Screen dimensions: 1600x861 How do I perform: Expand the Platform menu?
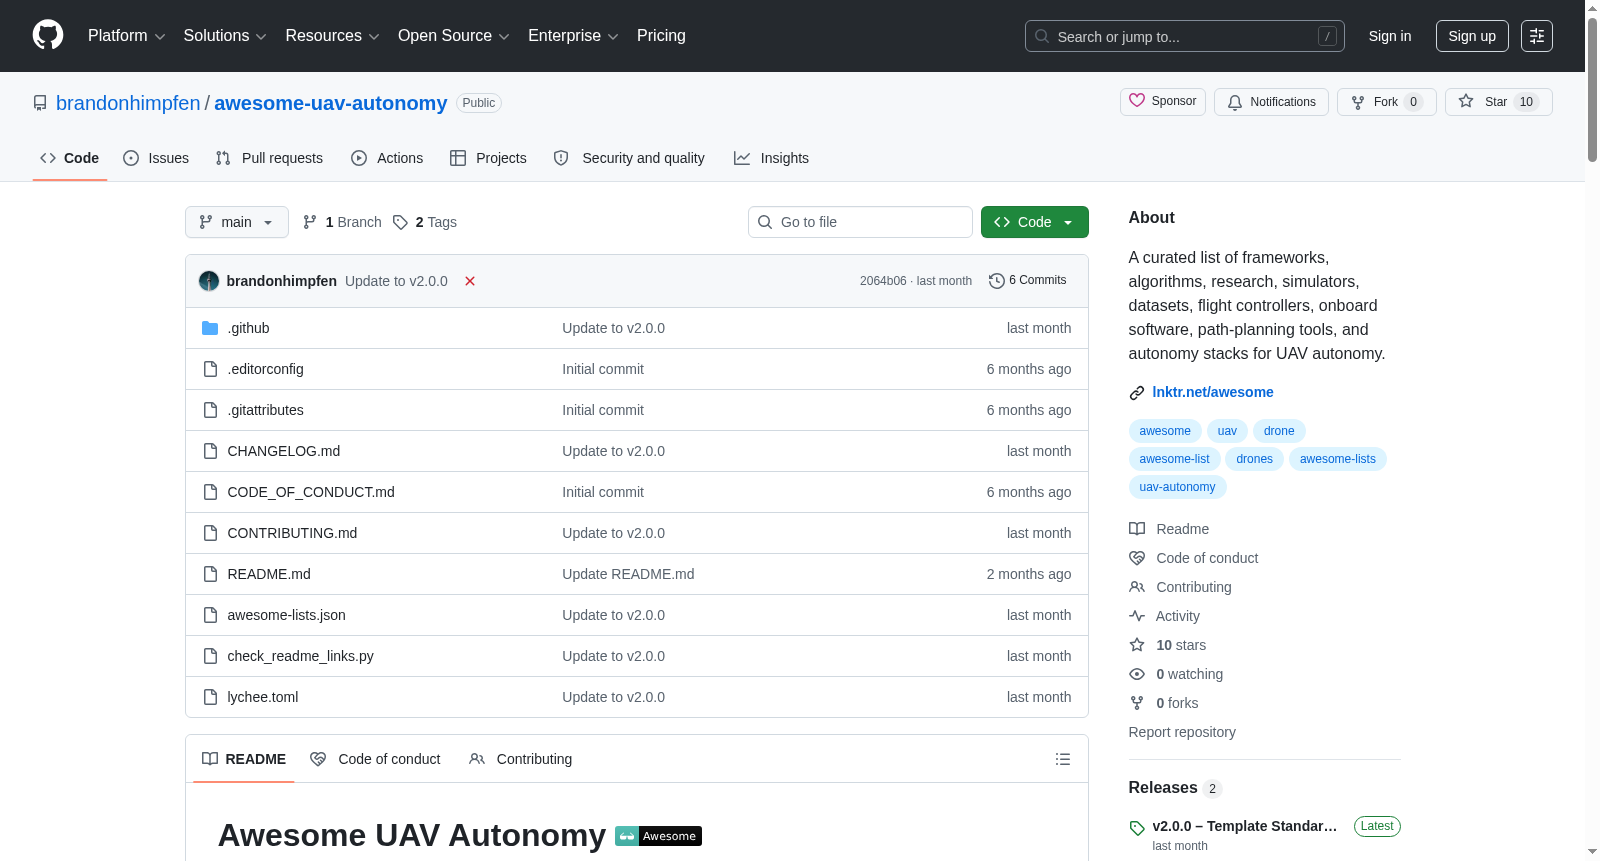coord(126,36)
